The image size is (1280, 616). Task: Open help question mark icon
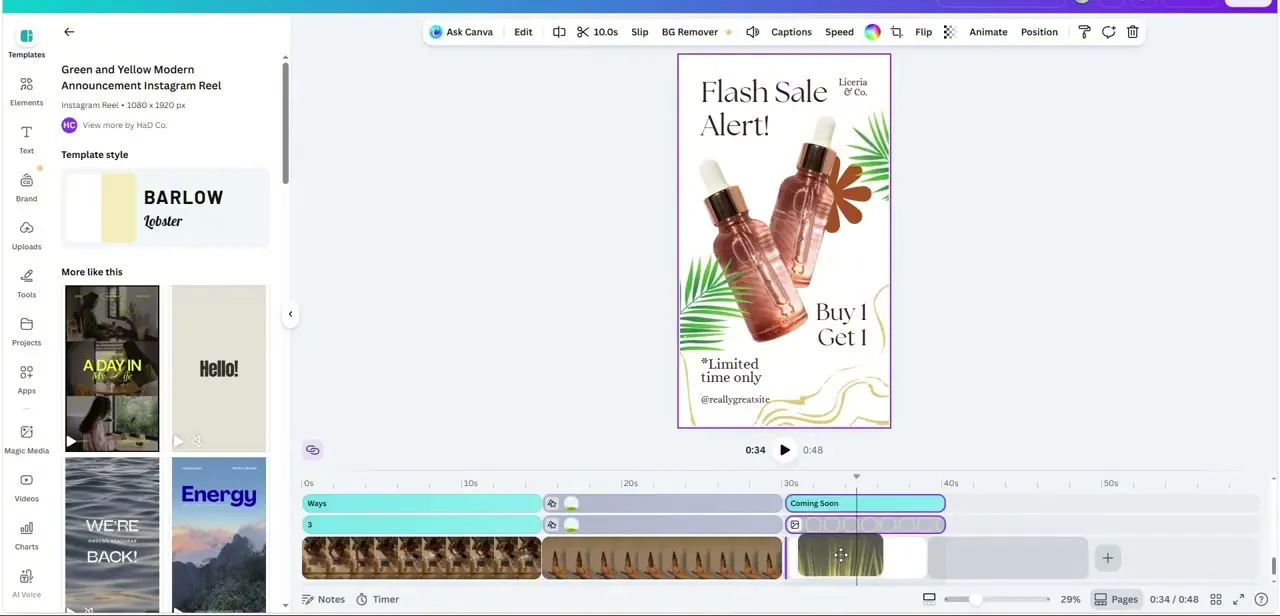[x=1261, y=599]
